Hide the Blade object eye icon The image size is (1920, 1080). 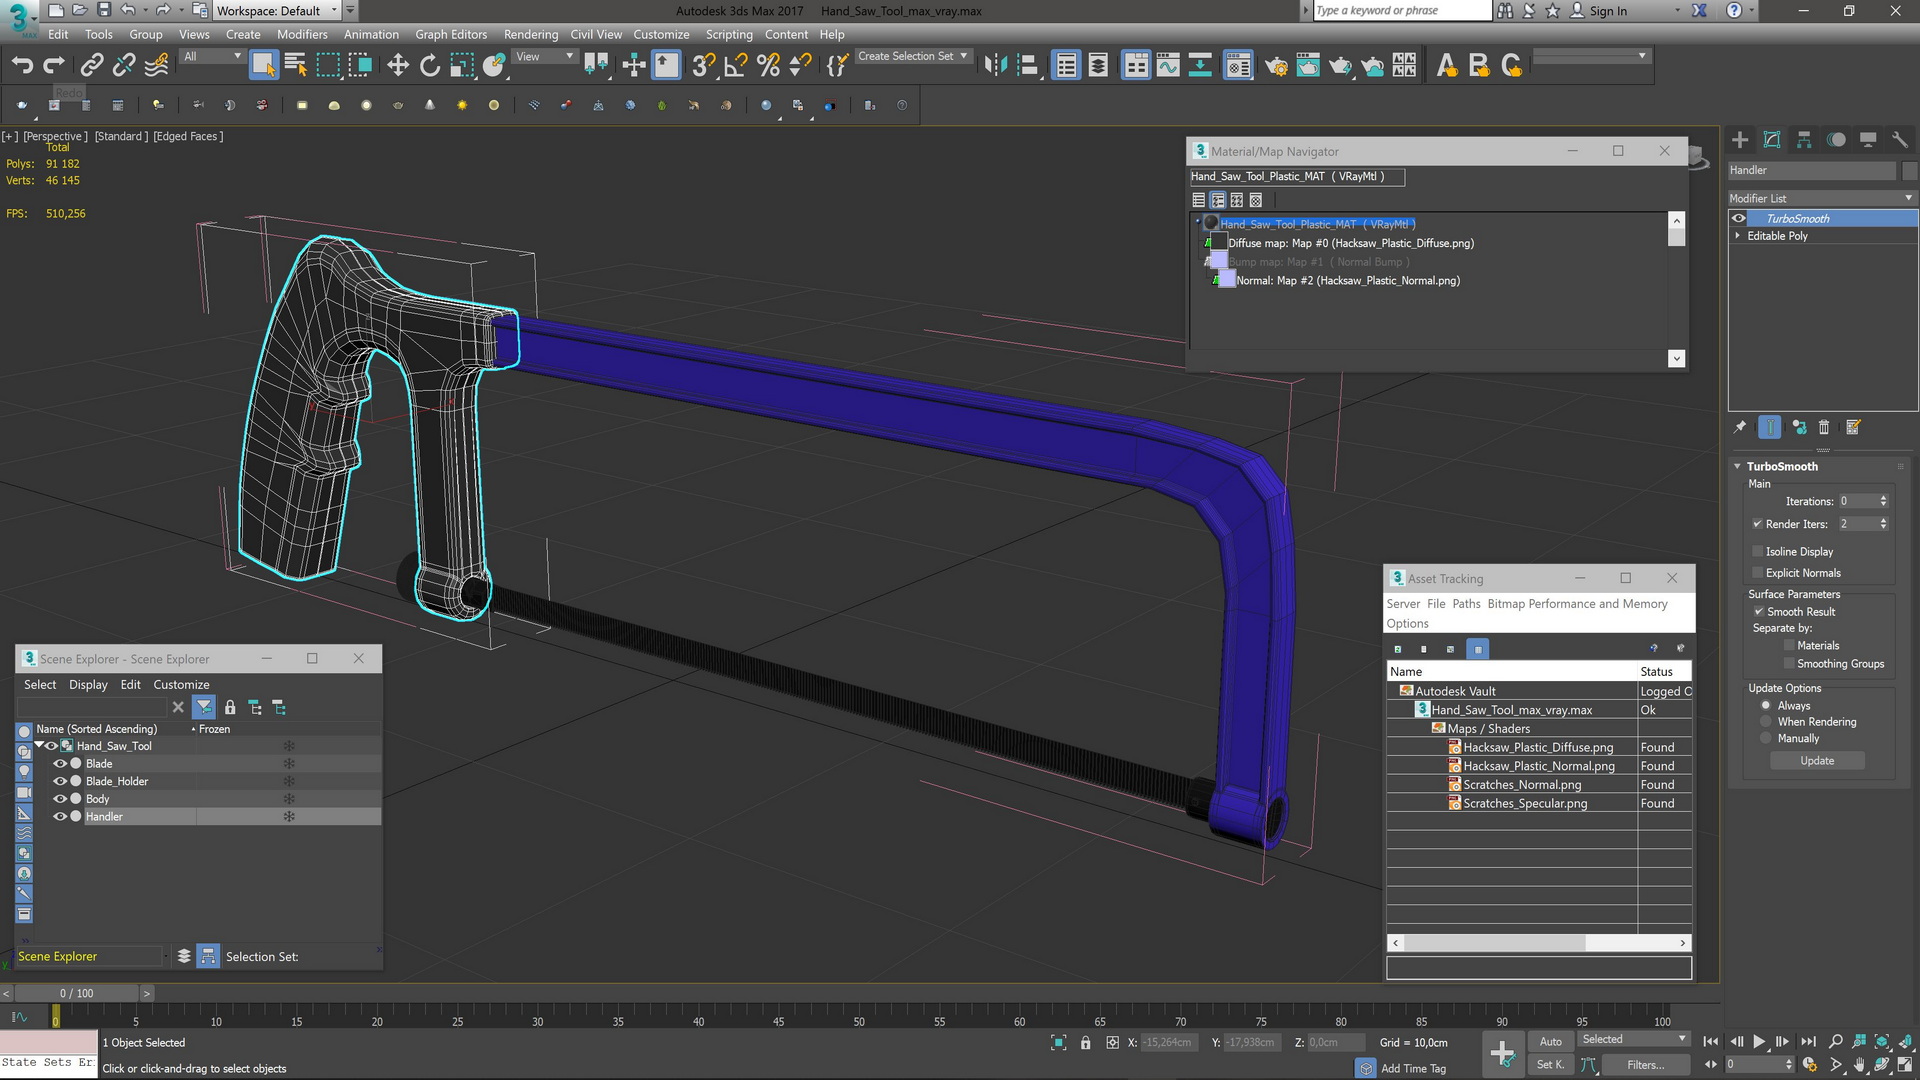pyautogui.click(x=60, y=764)
